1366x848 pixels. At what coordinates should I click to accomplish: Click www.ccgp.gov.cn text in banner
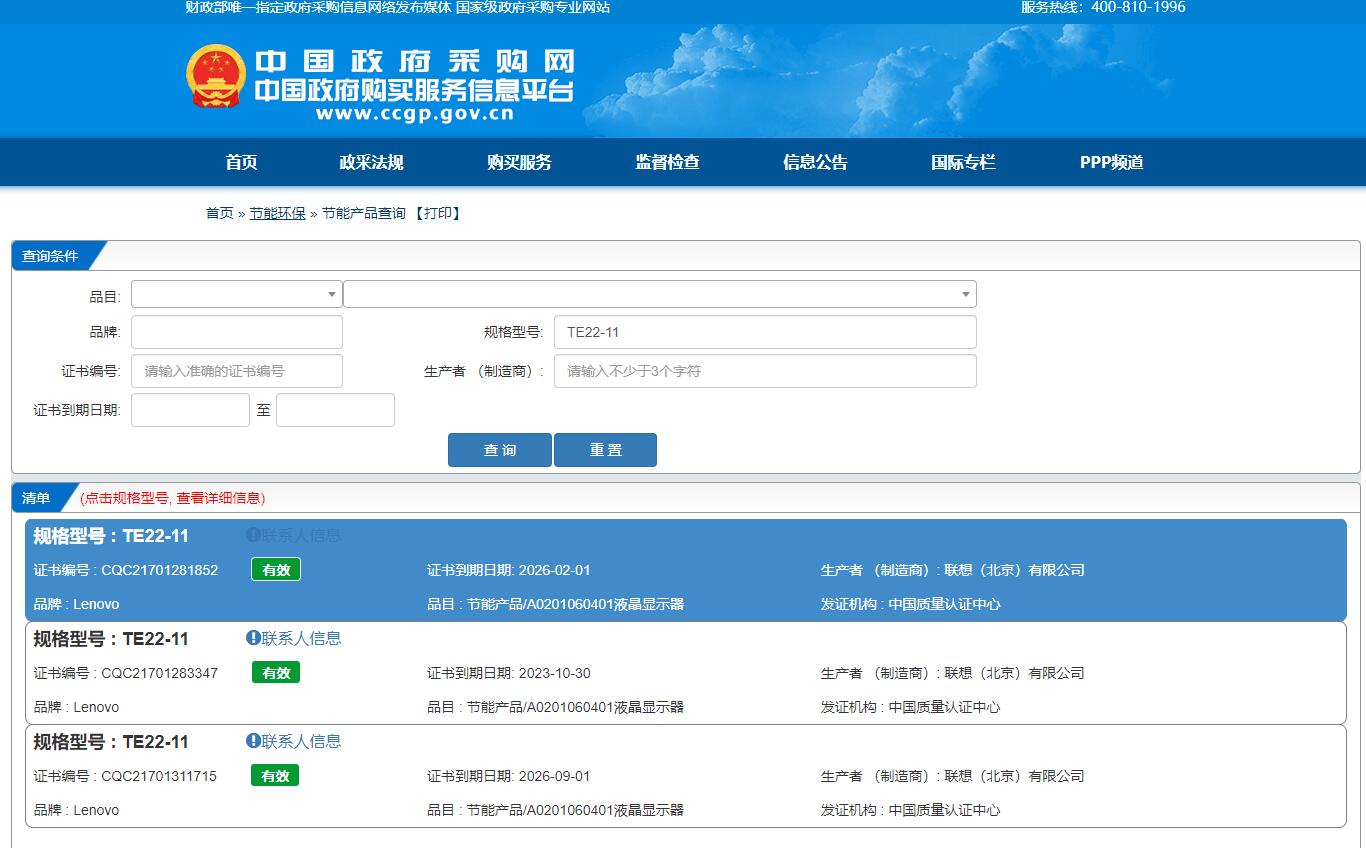tap(415, 114)
